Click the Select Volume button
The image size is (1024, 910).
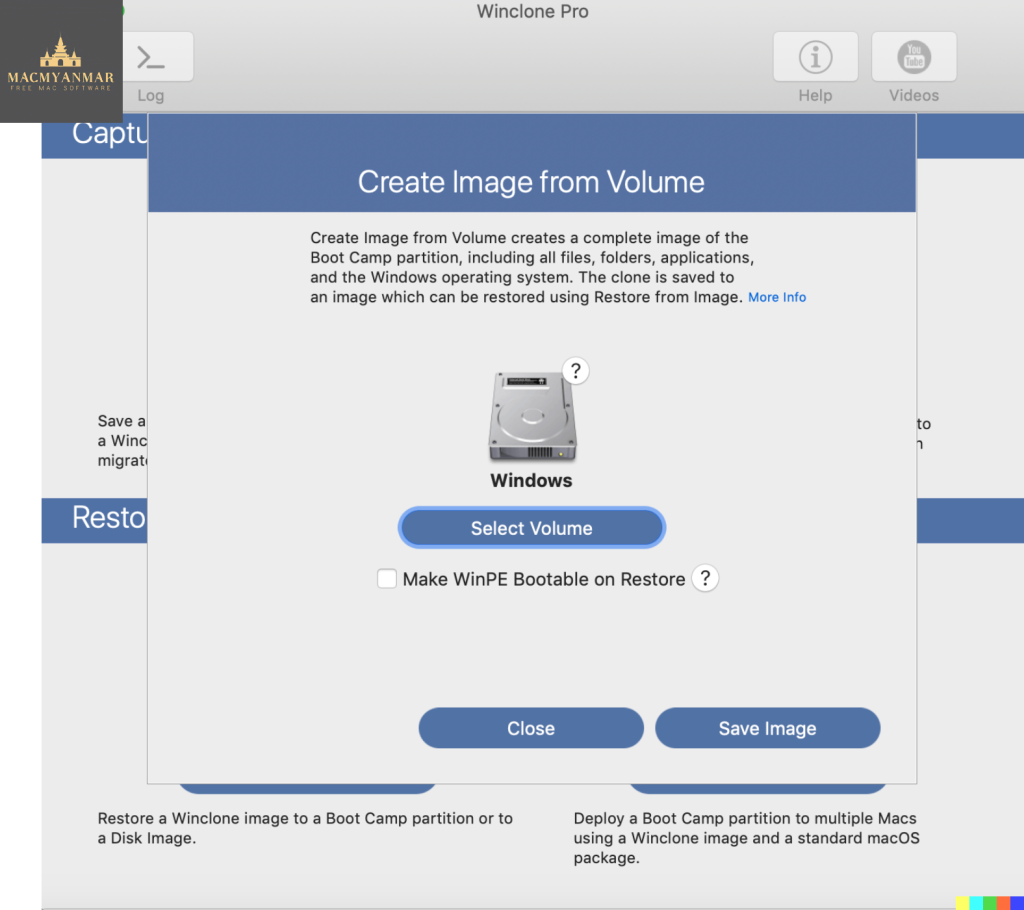tap(532, 528)
